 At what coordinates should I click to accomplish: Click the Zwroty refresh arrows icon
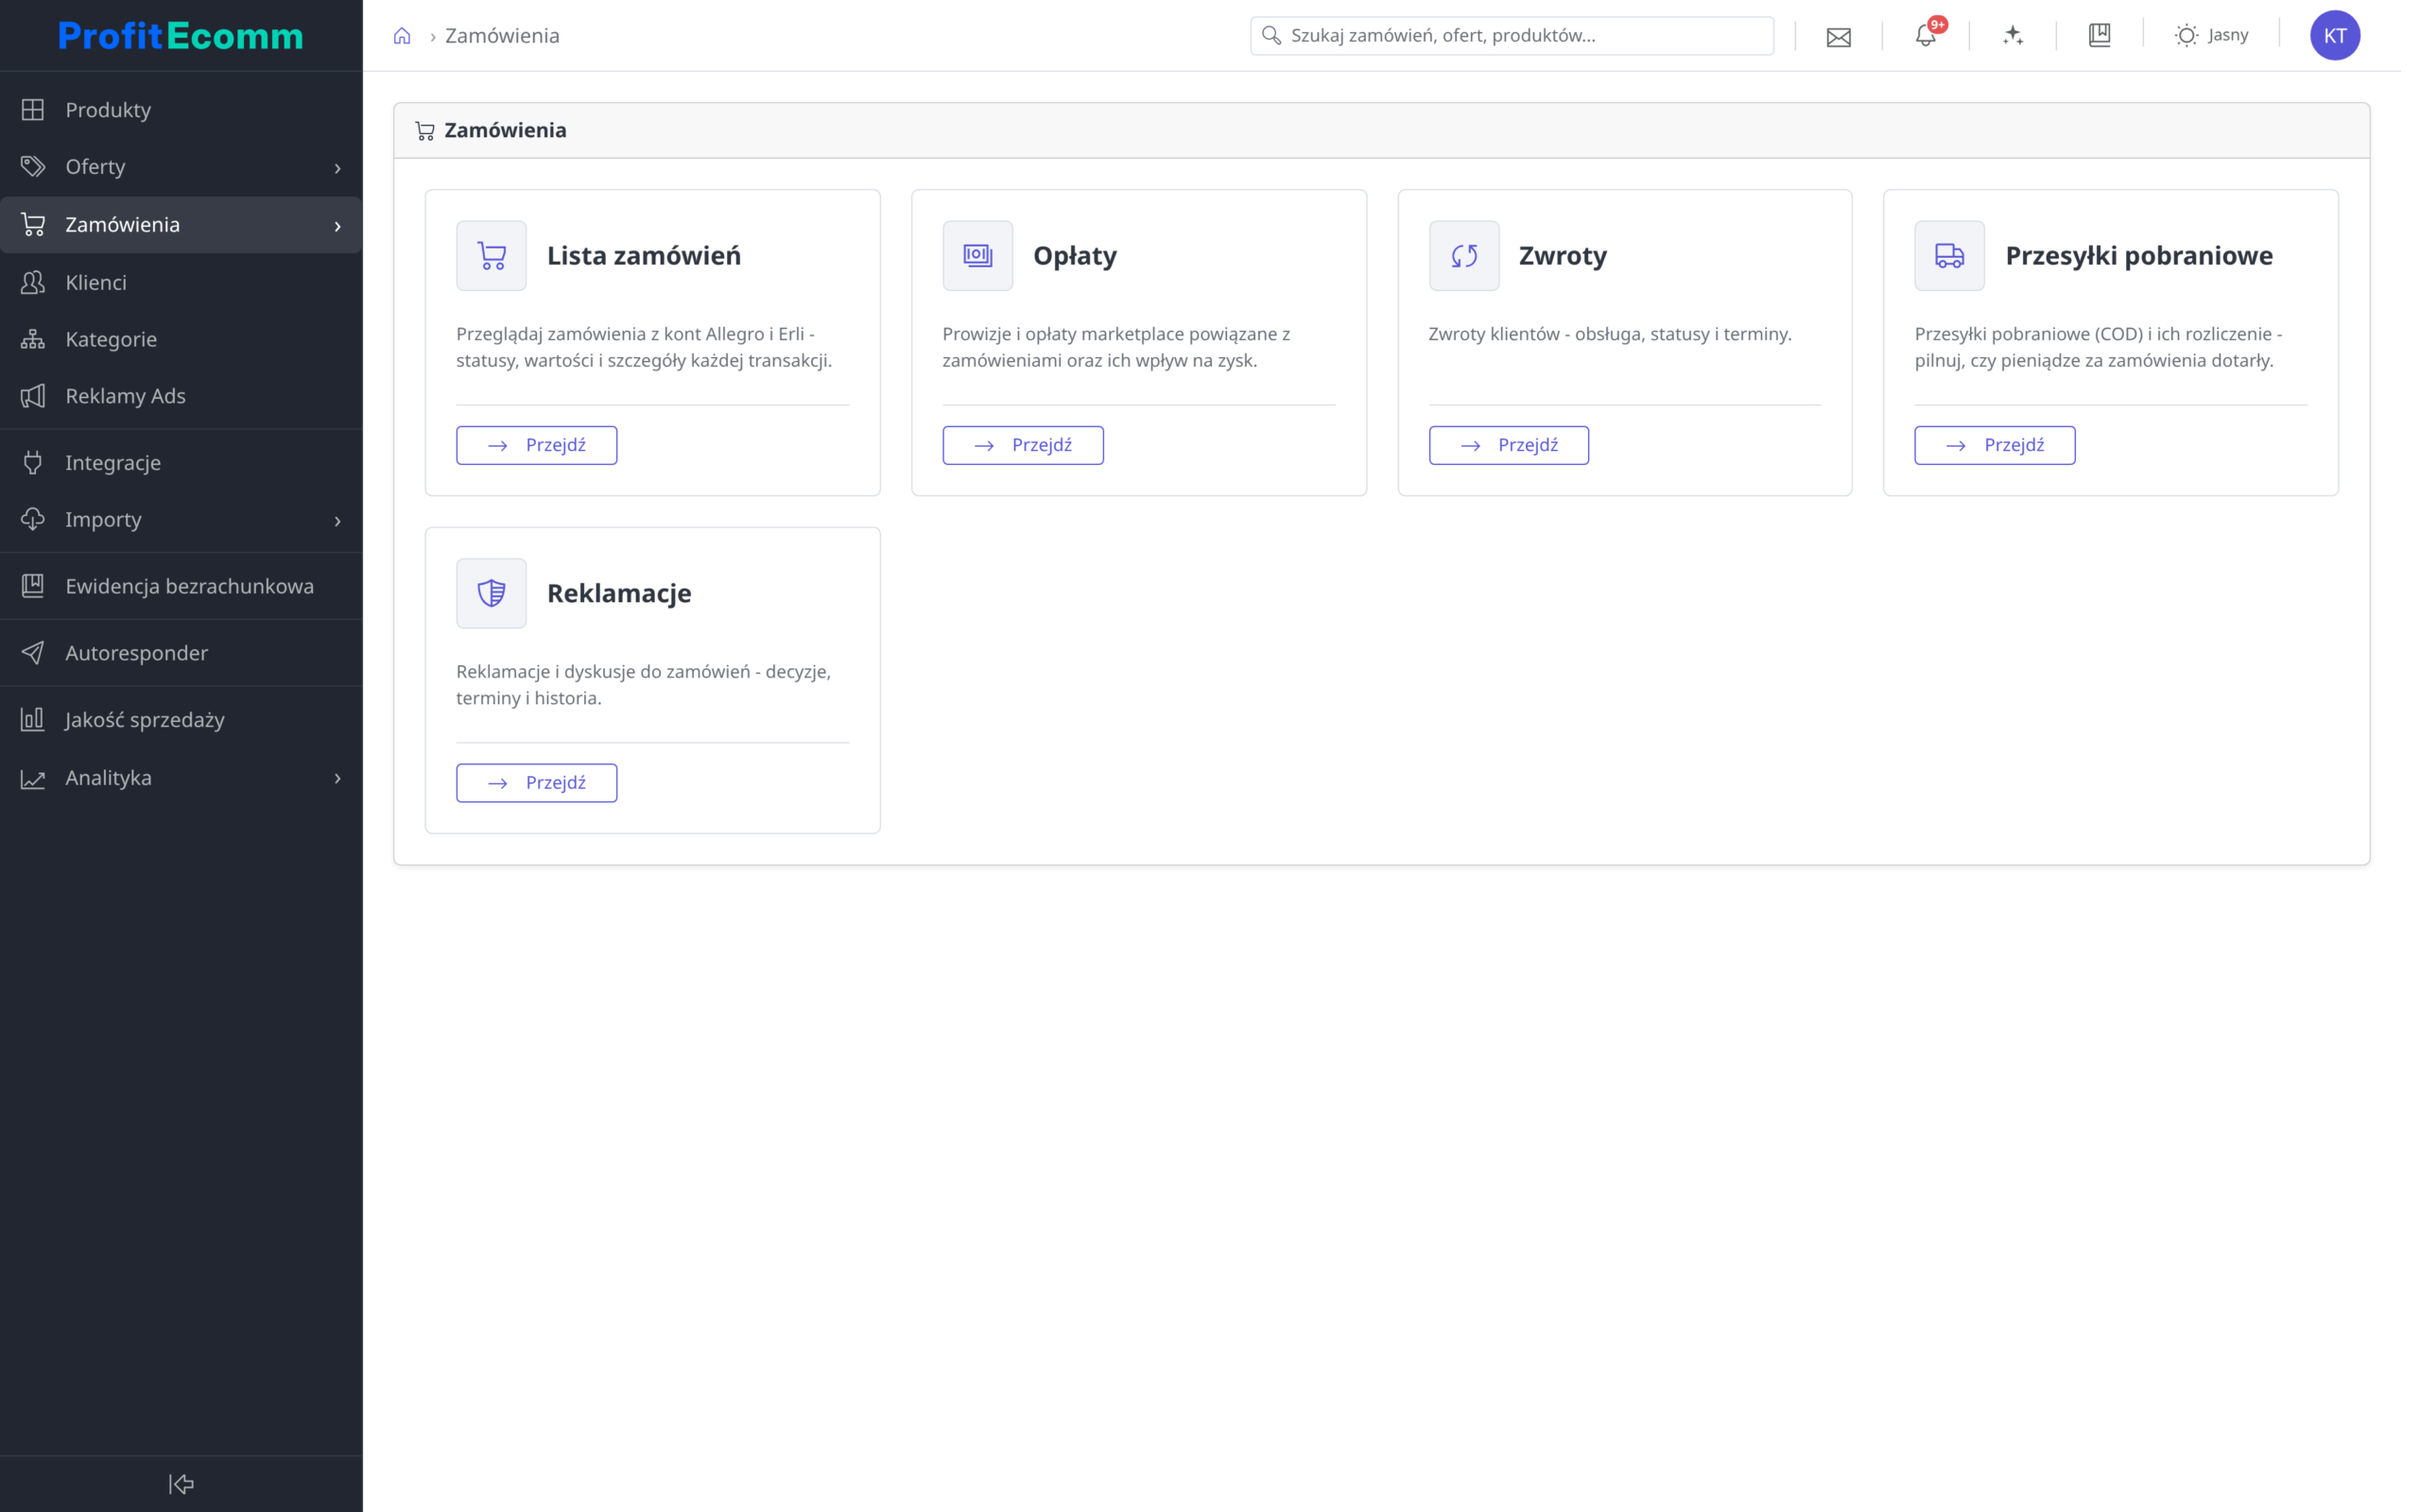point(1464,256)
